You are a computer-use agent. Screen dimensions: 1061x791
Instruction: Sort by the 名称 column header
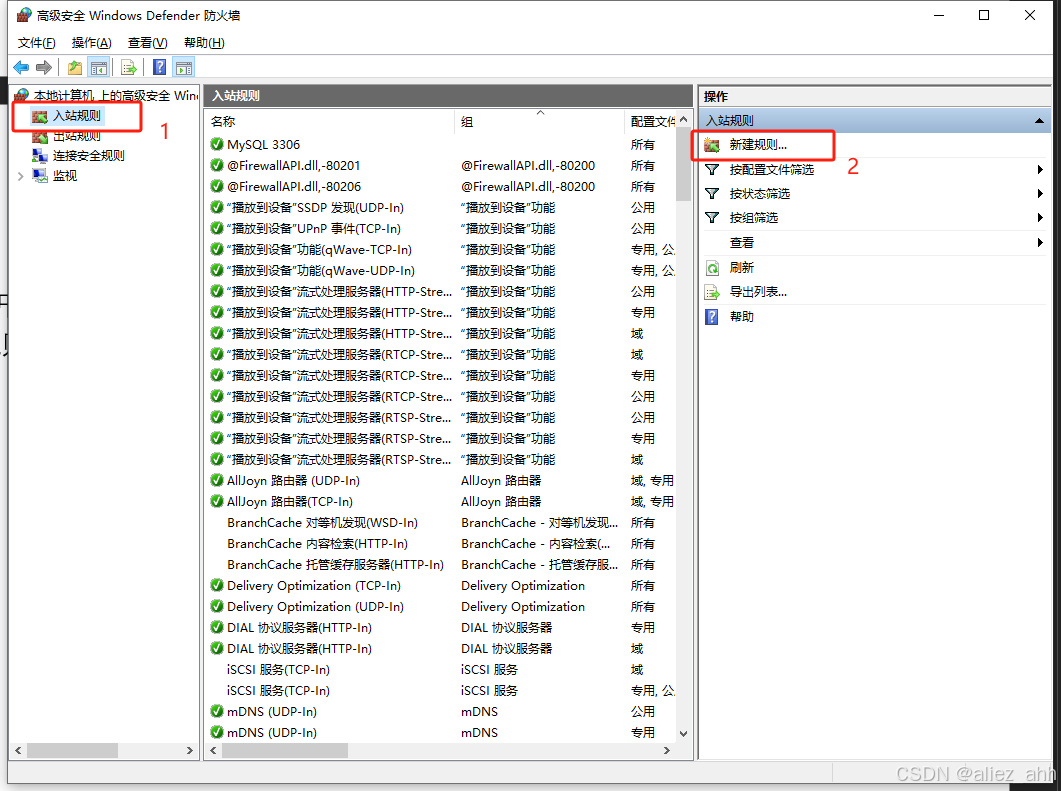[x=330, y=122]
